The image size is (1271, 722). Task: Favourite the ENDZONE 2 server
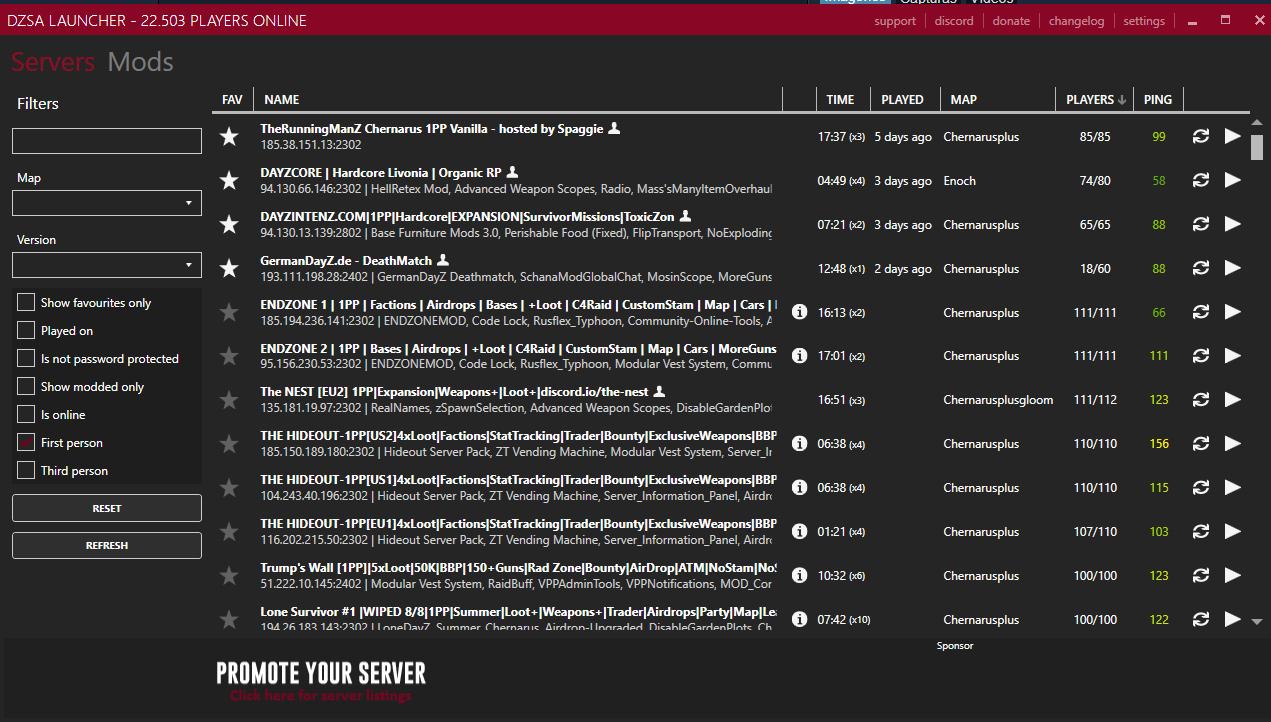[x=229, y=356]
